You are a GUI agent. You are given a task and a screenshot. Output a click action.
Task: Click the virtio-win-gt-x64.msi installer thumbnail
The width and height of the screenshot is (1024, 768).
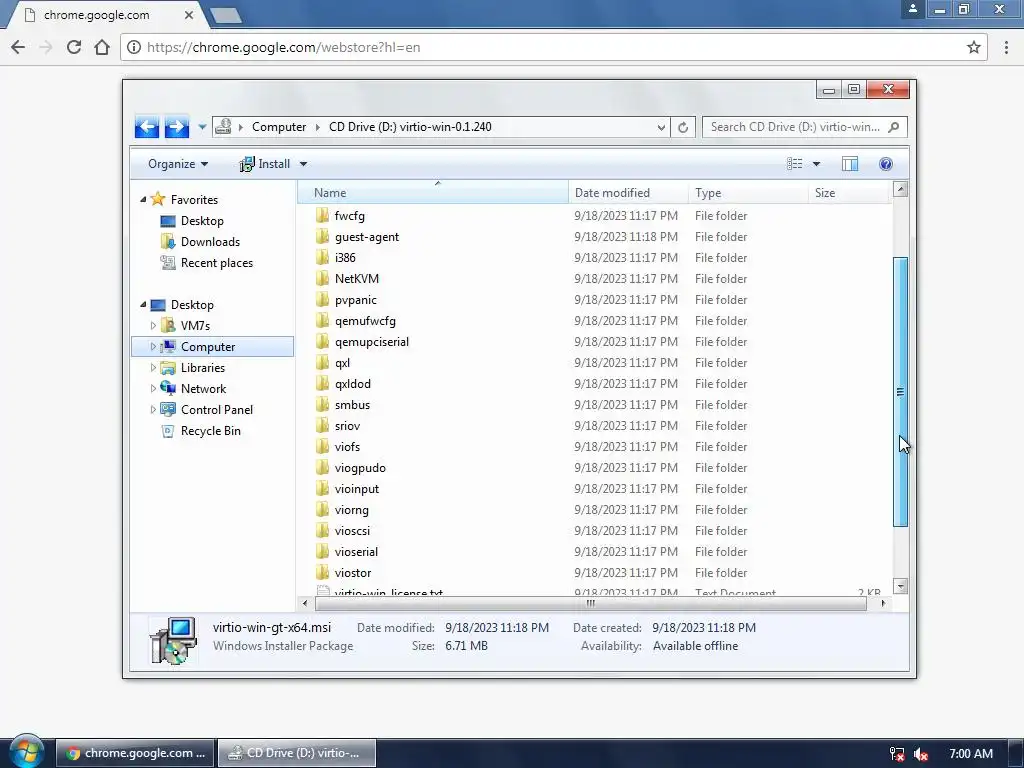pyautogui.click(x=173, y=640)
